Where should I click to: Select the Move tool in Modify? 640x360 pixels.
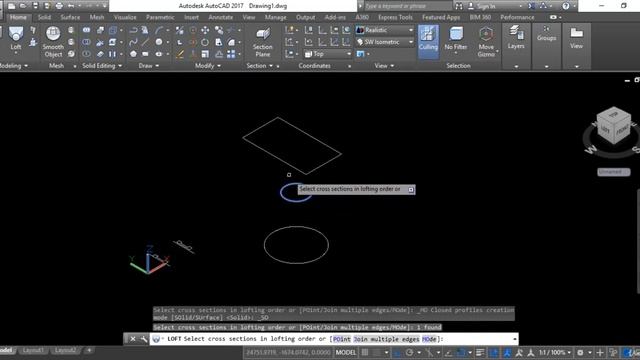[x=205, y=30]
